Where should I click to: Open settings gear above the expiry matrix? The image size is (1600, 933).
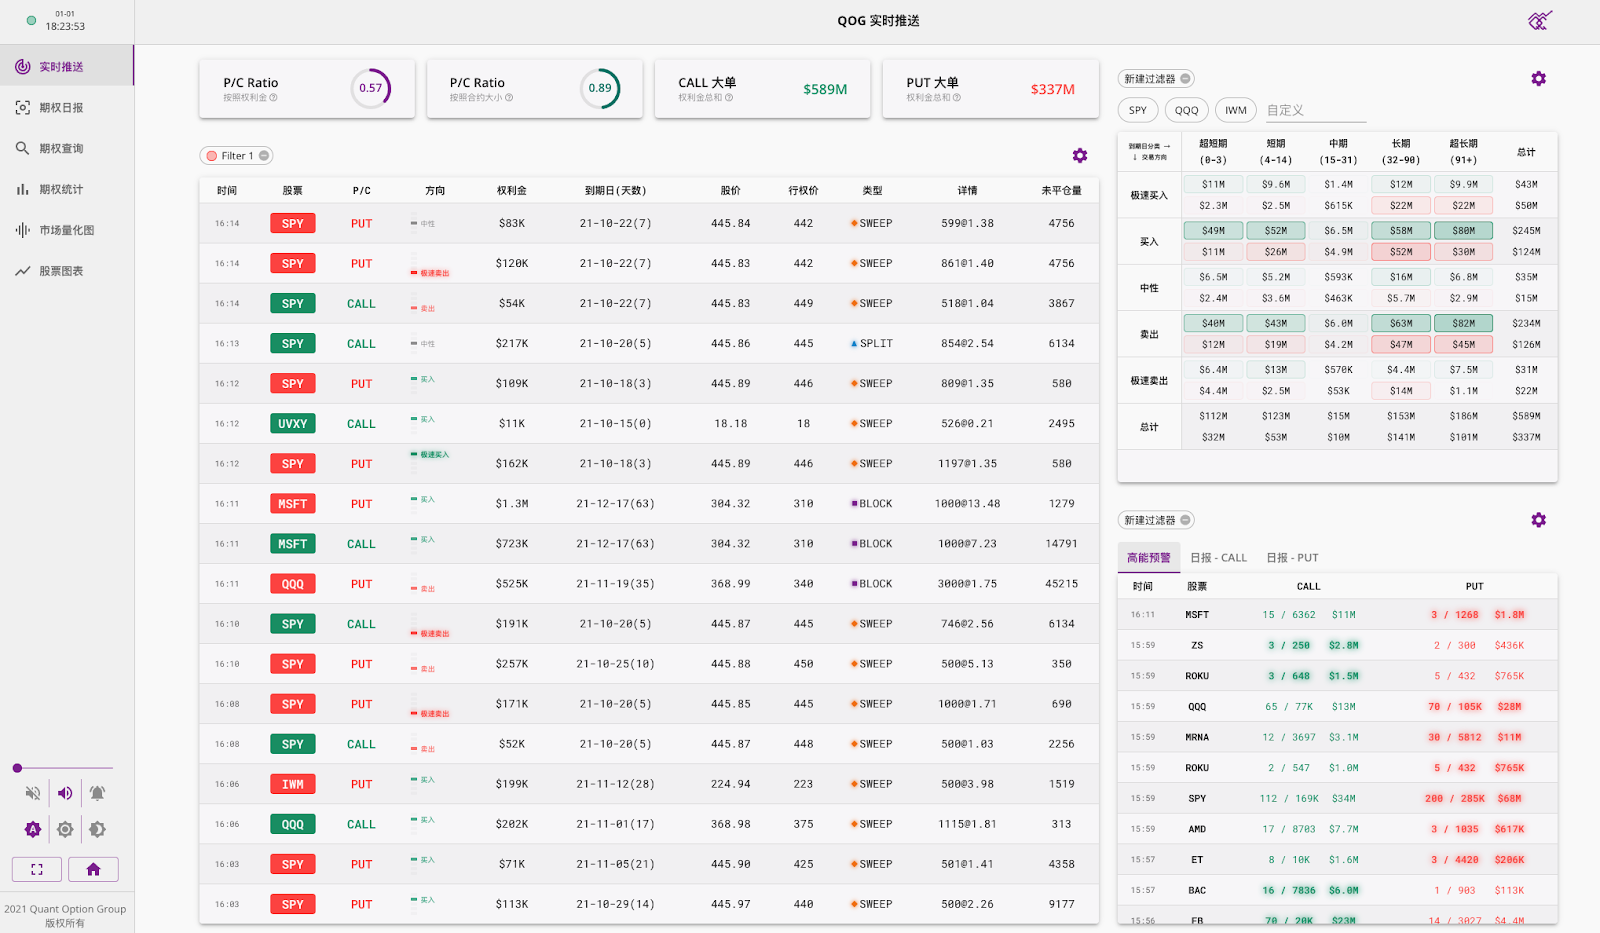pos(1539,78)
